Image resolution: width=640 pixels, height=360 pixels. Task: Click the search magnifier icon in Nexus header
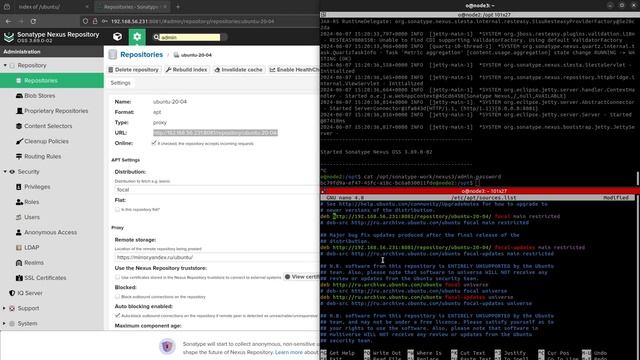click(x=156, y=37)
